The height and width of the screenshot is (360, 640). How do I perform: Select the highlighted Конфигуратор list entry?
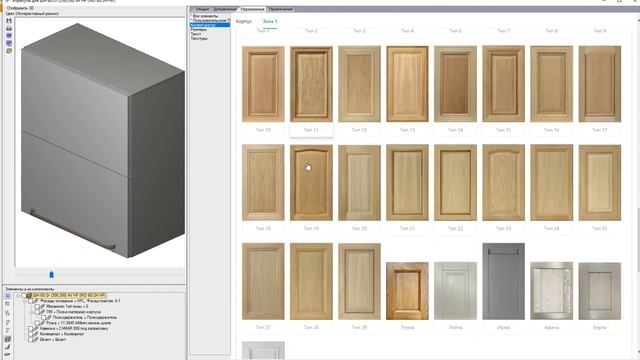pos(210,25)
